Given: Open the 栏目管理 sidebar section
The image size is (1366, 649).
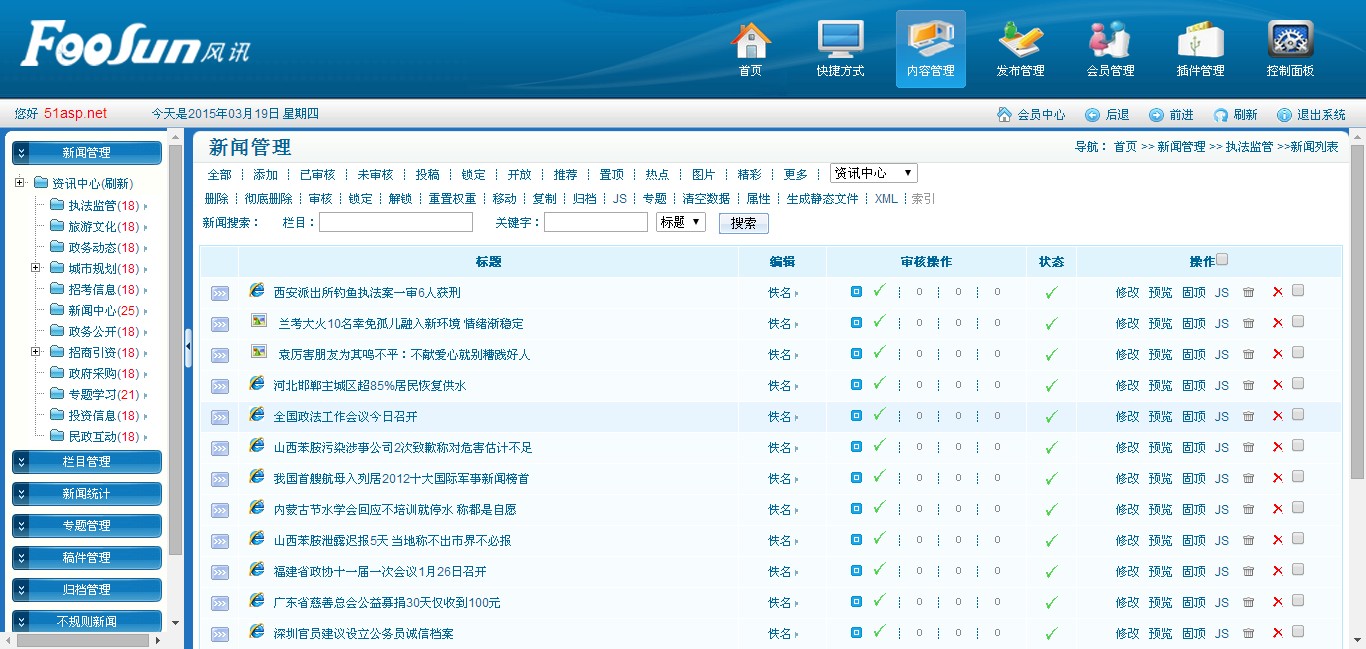Looking at the screenshot, I should pyautogui.click(x=86, y=462).
